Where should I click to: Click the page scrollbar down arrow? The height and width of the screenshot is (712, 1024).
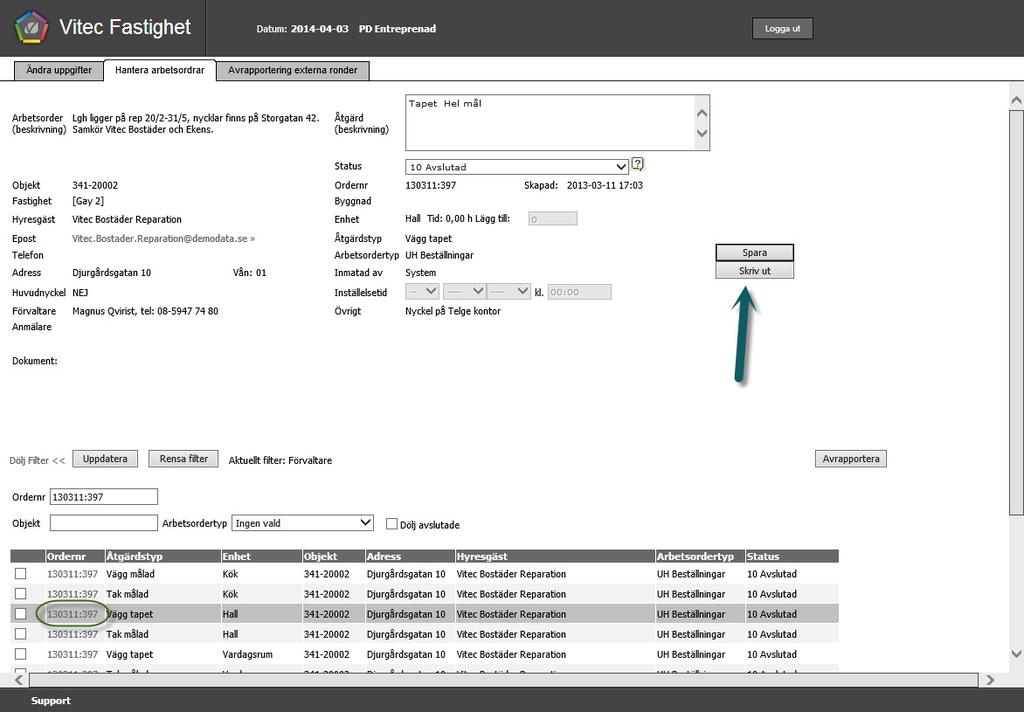point(1016,654)
